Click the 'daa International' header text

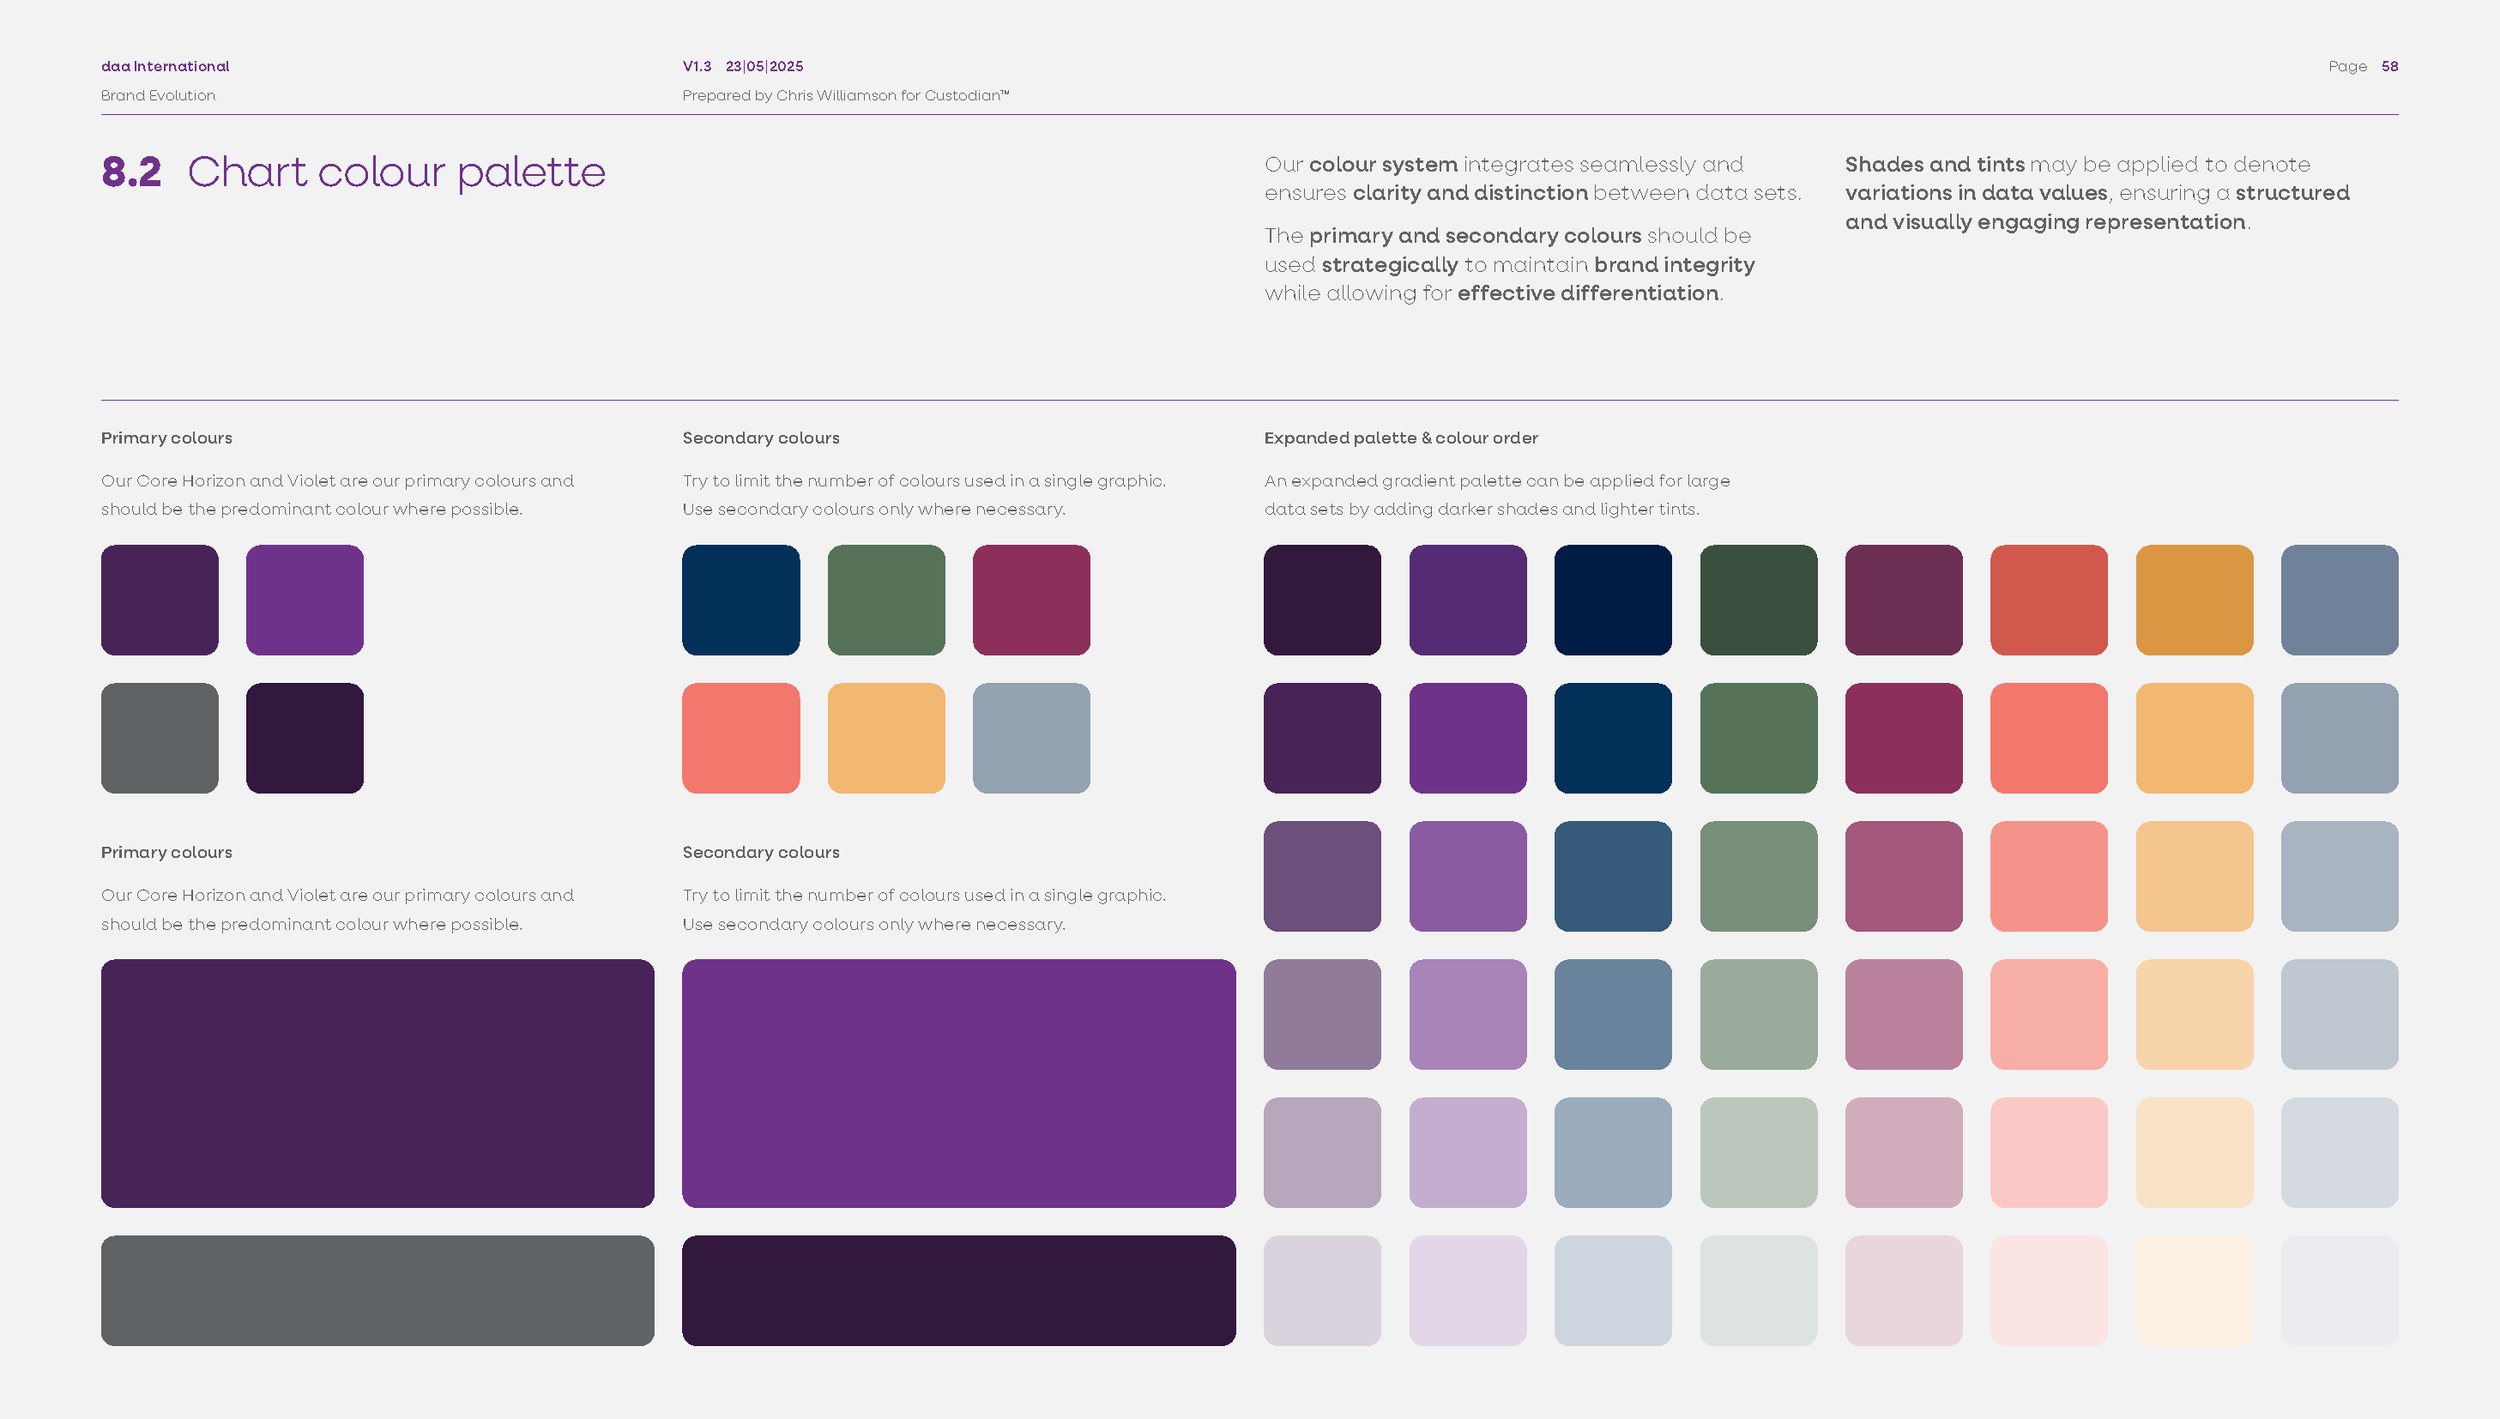click(165, 66)
